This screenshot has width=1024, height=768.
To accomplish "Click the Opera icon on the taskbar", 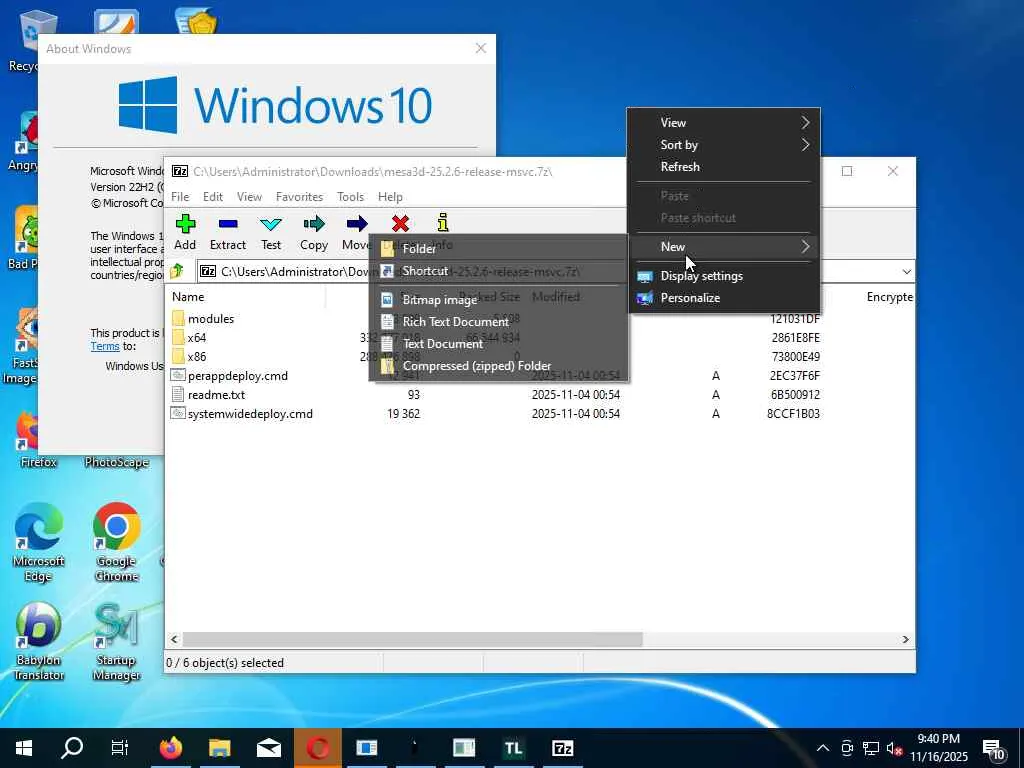I will tap(318, 748).
